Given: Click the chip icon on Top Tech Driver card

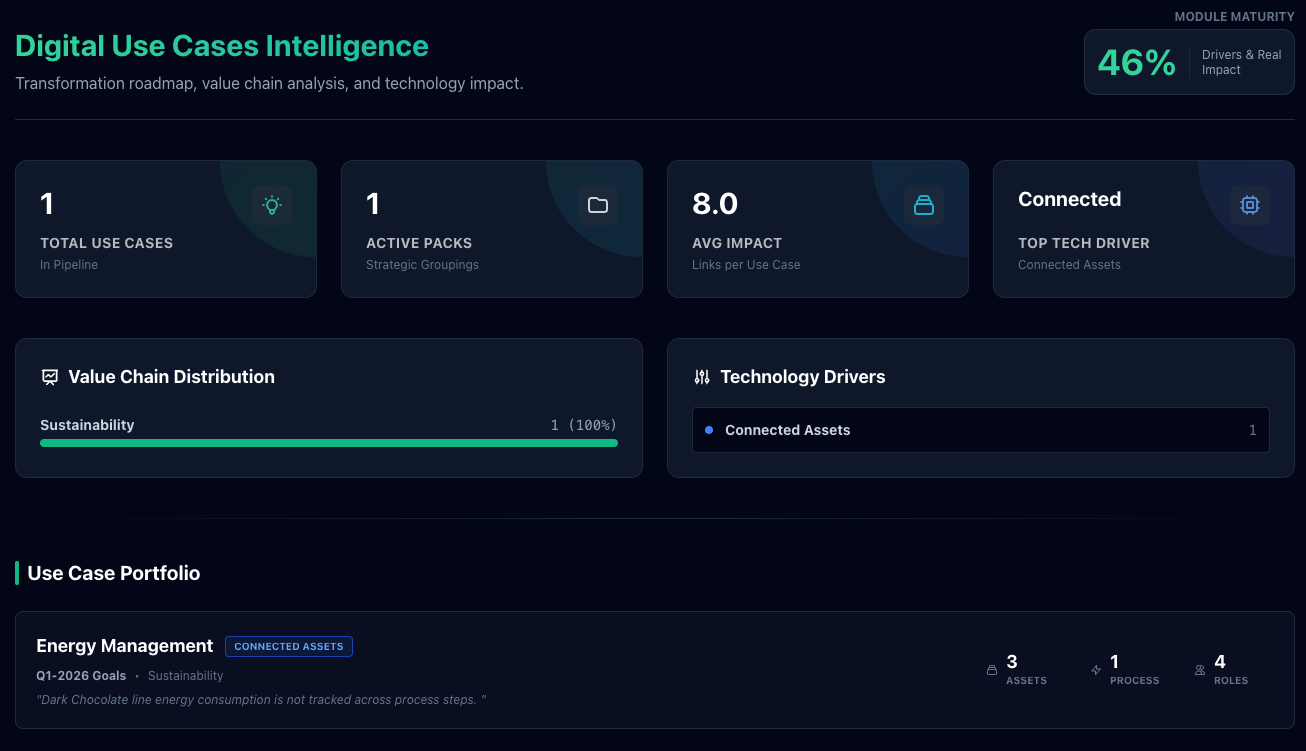Looking at the screenshot, I should 1250,205.
